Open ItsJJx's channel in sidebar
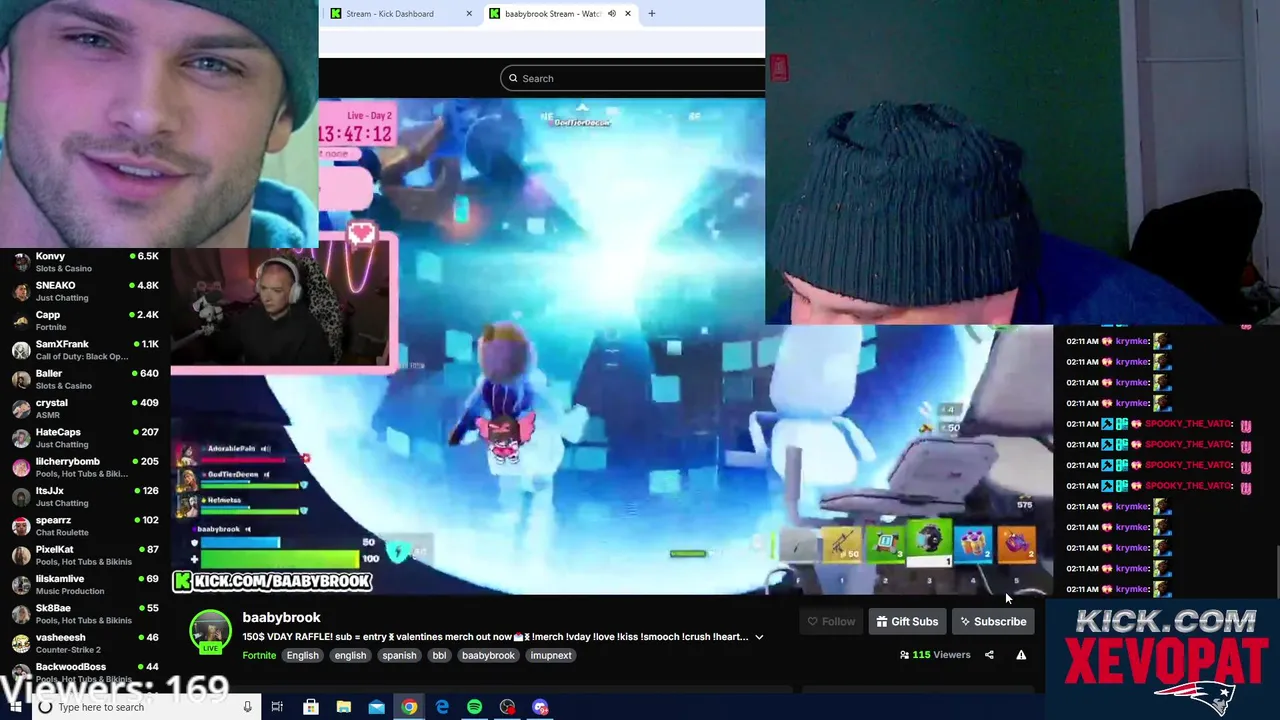This screenshot has width=1280, height=720. (x=85, y=497)
